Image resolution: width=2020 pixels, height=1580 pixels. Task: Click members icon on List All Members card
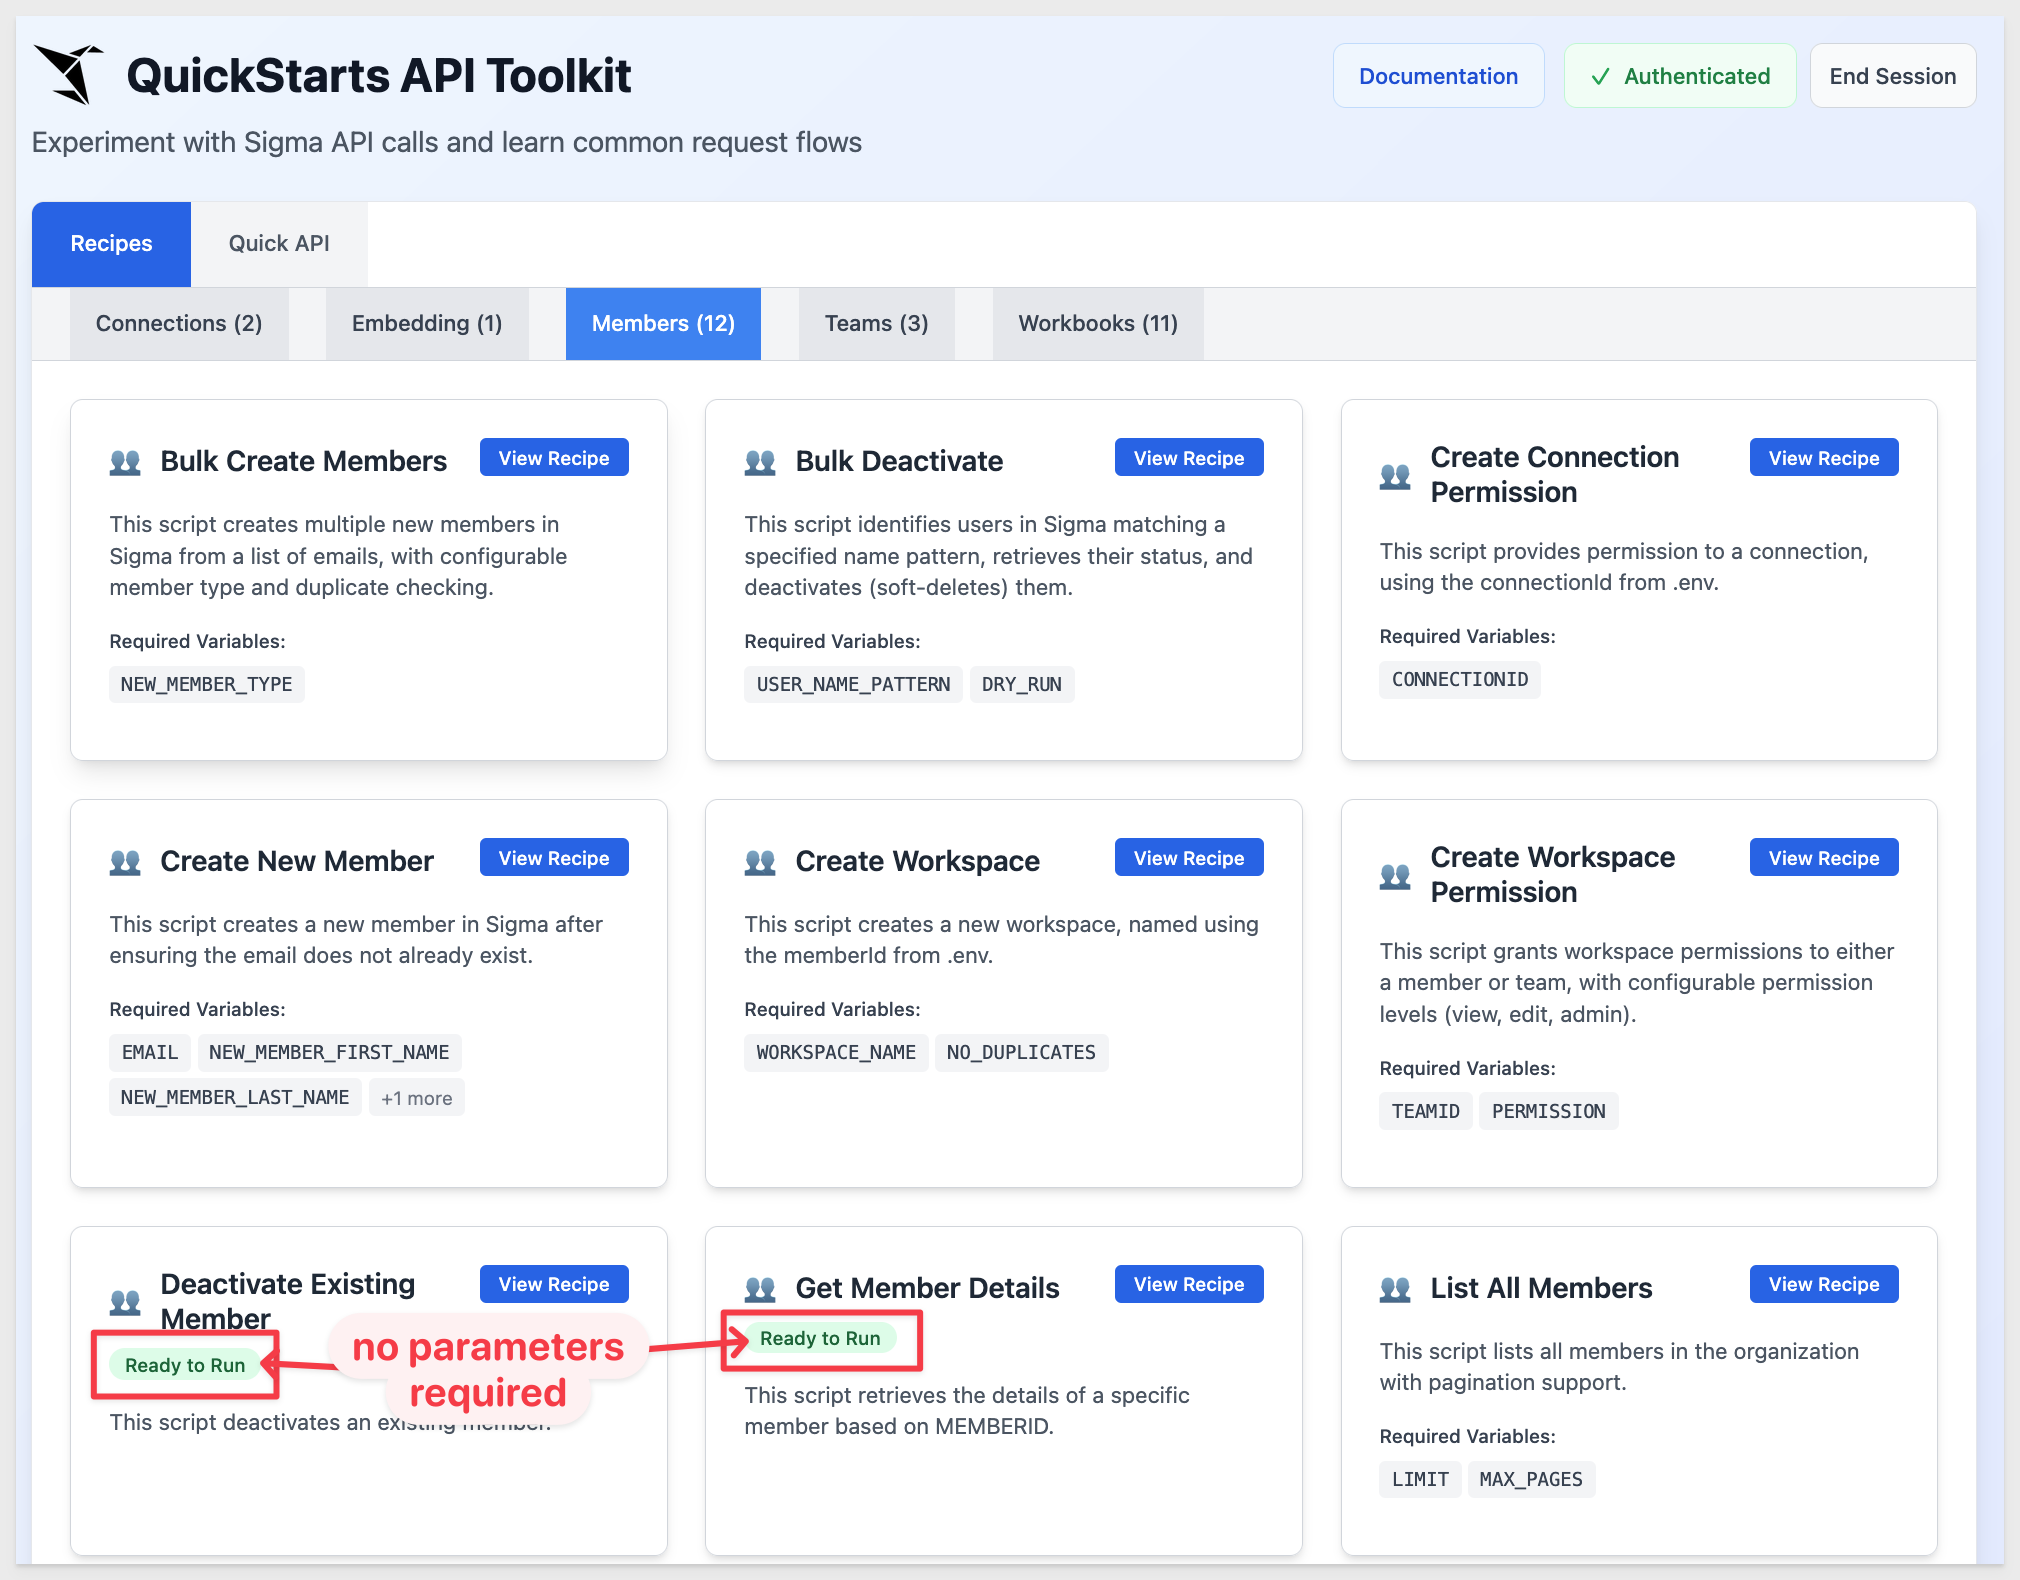point(1395,1289)
